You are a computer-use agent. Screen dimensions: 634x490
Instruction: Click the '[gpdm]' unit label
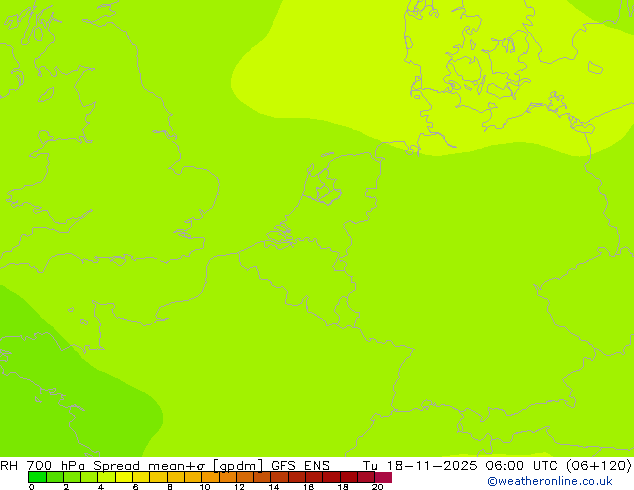(238, 466)
